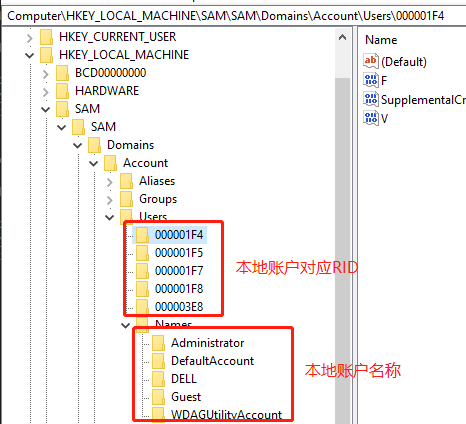The width and height of the screenshot is (466, 424).
Task: Click the tree pane vertical scrollbar thumb
Action: (342, 250)
